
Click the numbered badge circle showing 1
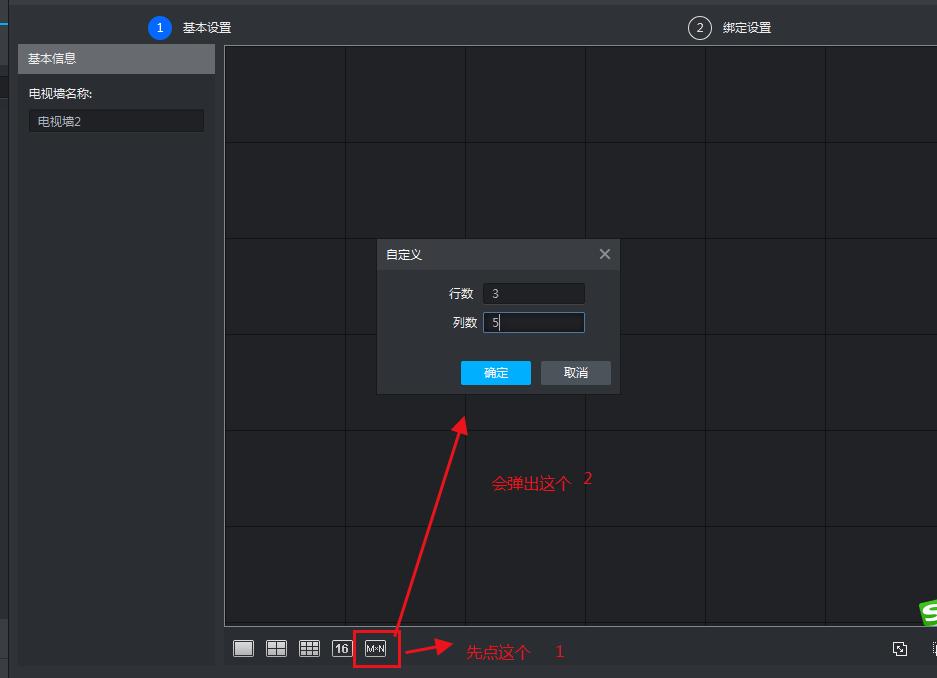pos(159,27)
